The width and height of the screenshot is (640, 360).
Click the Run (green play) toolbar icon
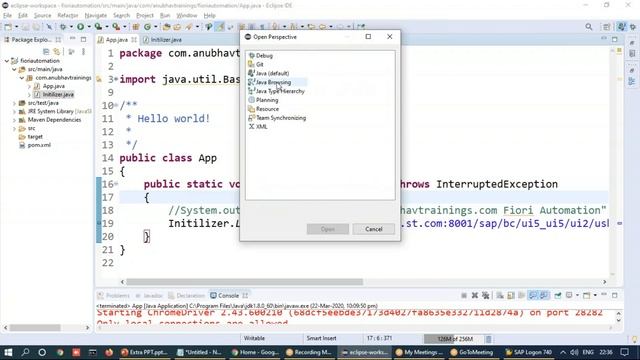(80, 27)
